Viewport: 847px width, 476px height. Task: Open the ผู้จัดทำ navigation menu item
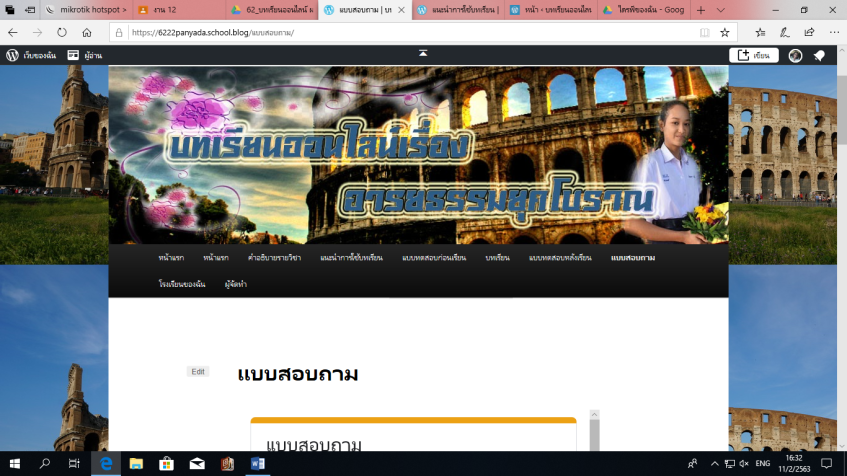pos(236,284)
